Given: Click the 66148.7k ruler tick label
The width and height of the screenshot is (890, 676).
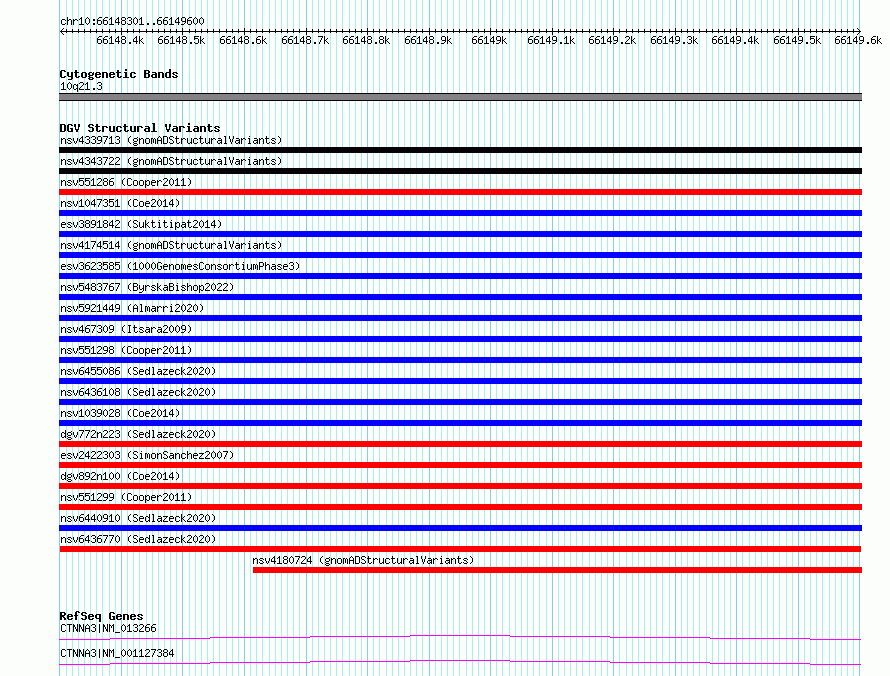Looking at the screenshot, I should pos(305,40).
